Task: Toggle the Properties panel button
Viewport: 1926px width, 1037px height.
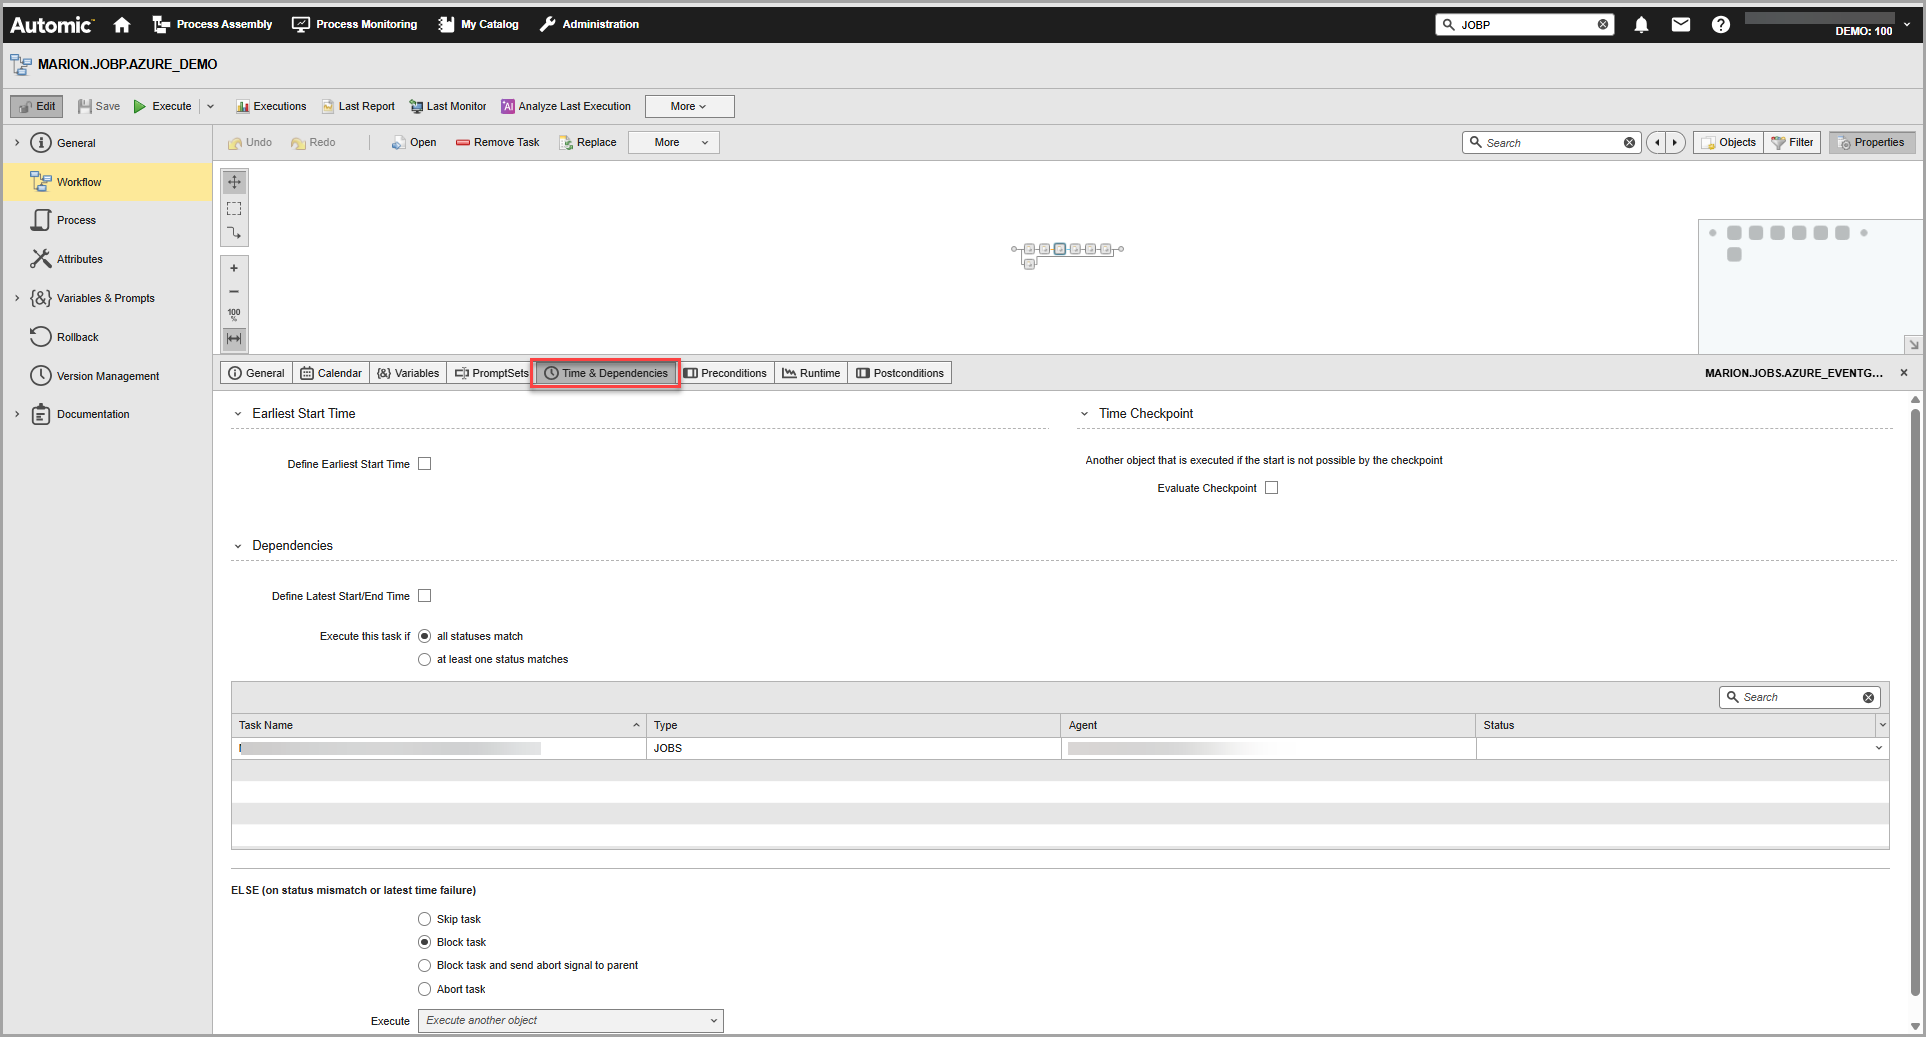Action: (x=1872, y=143)
